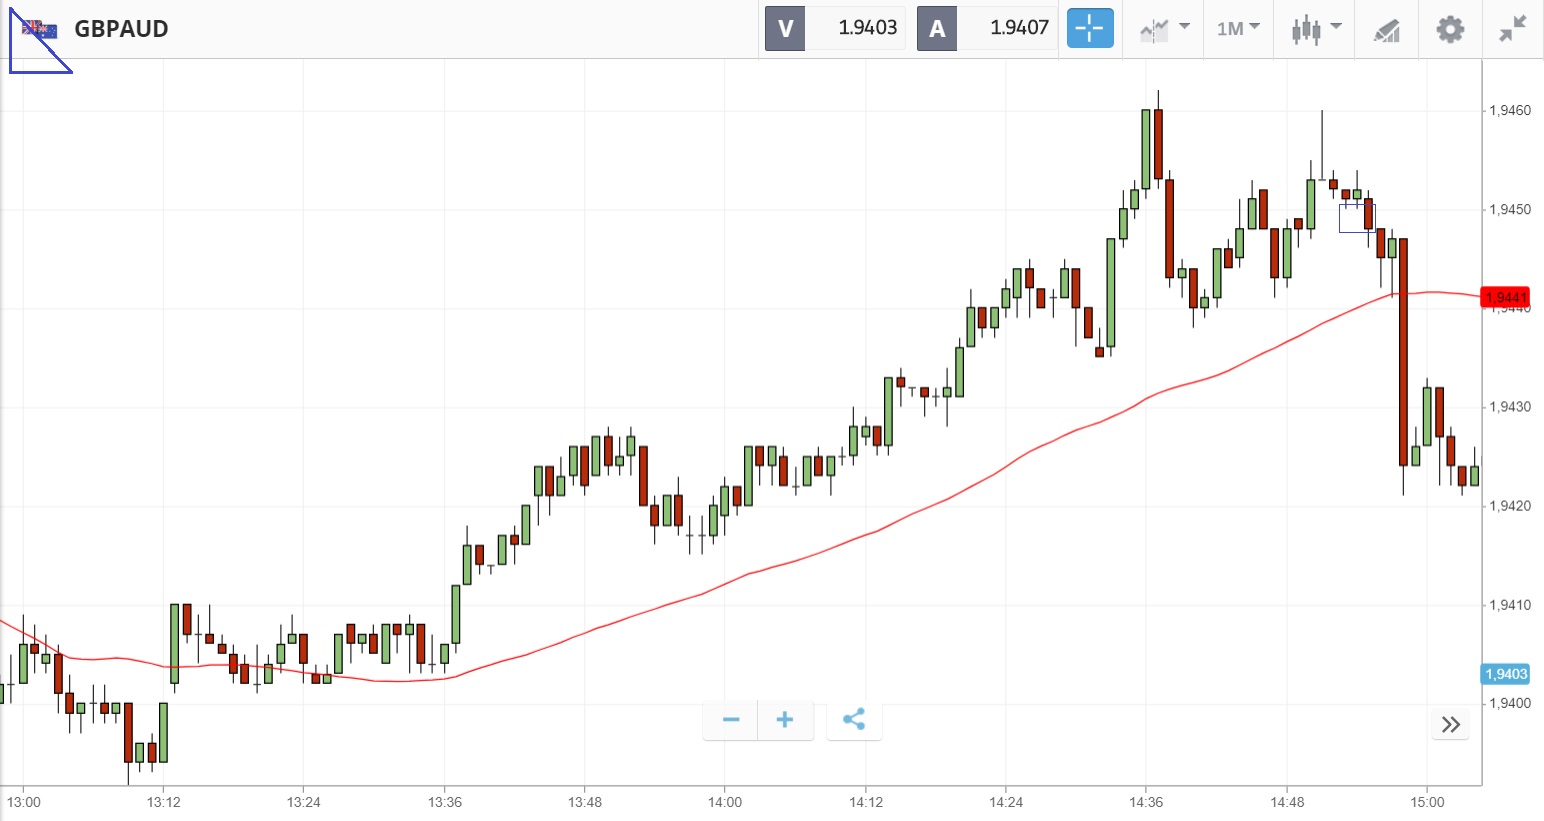The image size is (1544, 821).
Task: Toggle the crosshair cursor button
Action: coord(1089,28)
